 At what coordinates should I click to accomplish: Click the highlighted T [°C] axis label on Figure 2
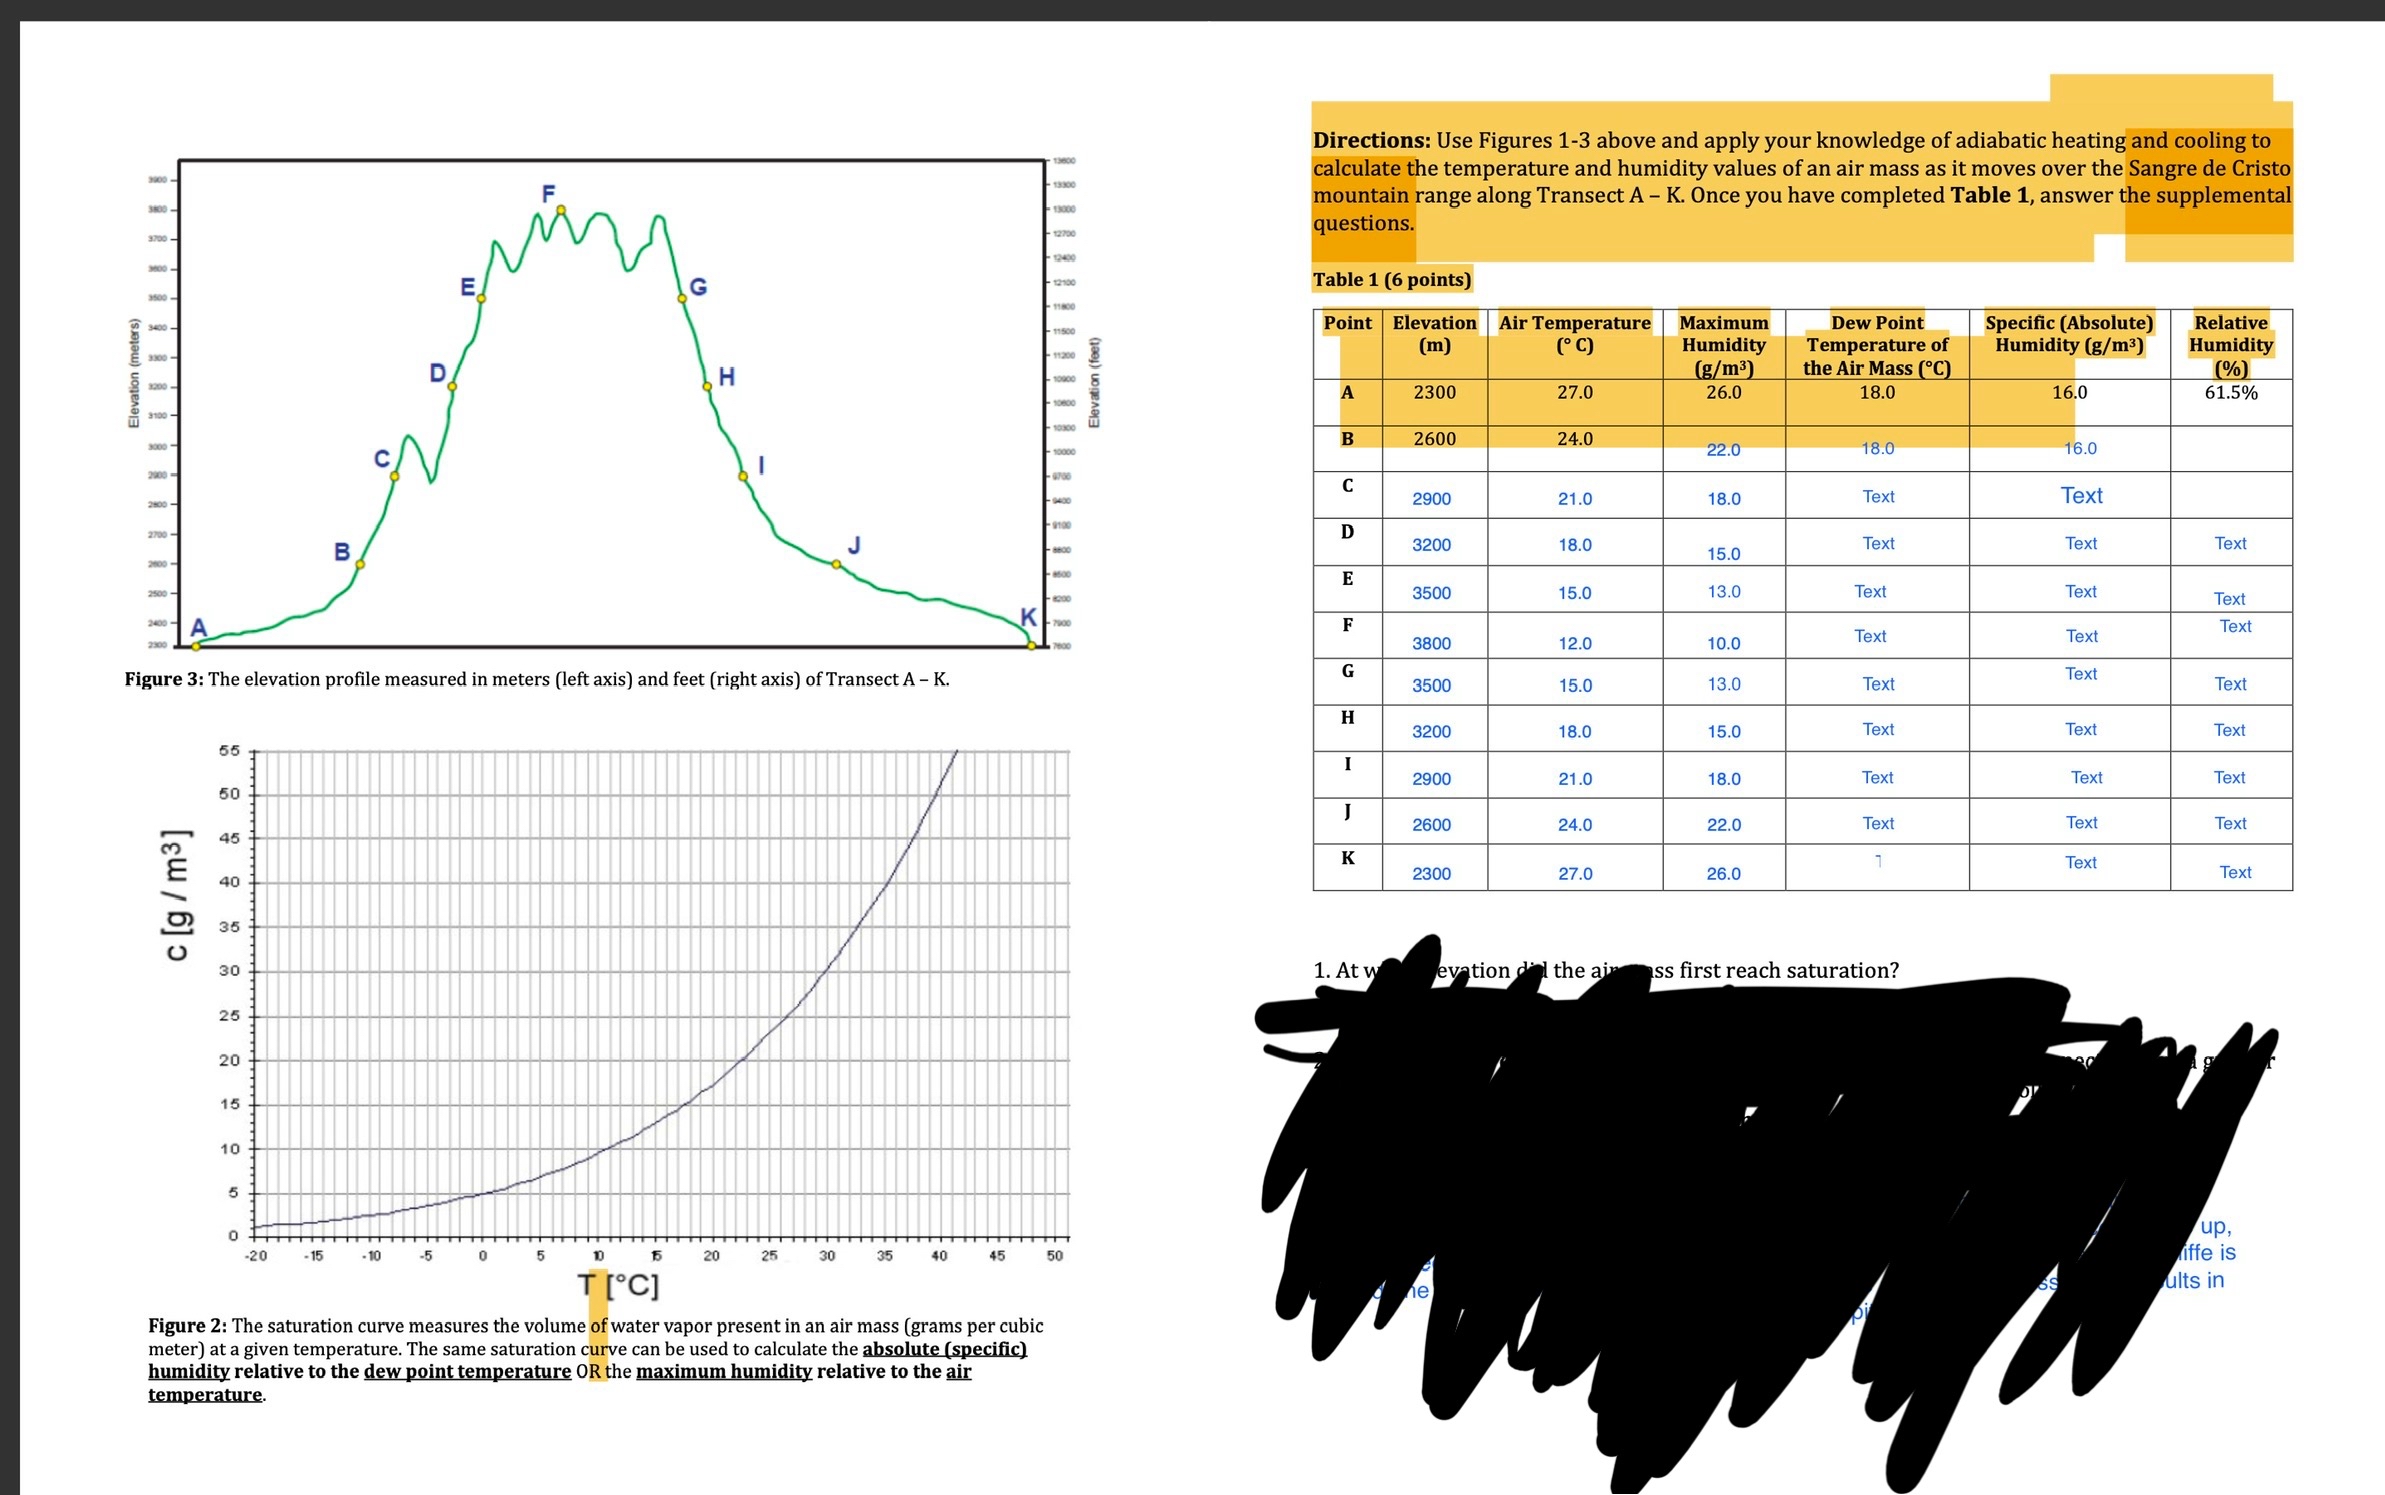(x=617, y=1284)
